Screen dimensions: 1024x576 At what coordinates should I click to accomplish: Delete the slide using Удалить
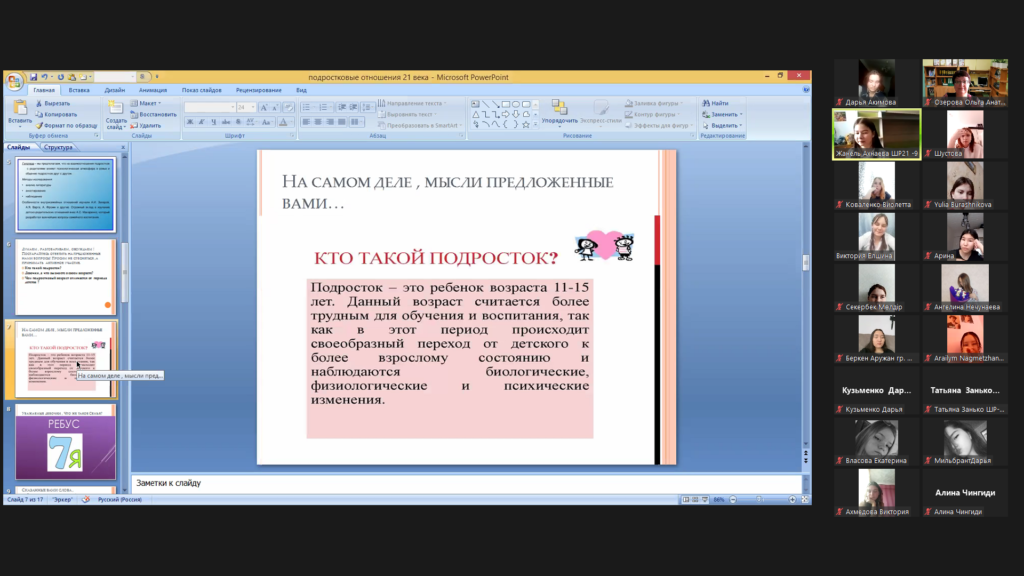click(146, 125)
